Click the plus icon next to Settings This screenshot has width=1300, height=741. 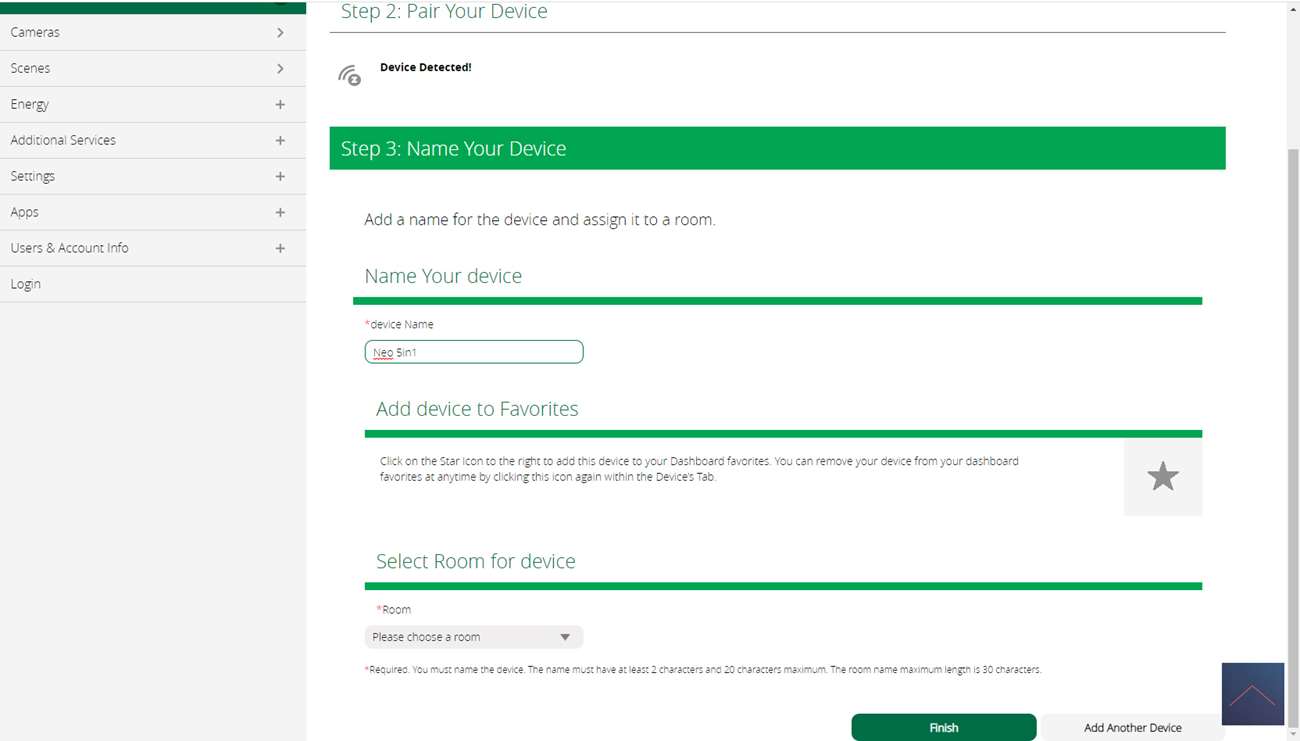tap(280, 177)
